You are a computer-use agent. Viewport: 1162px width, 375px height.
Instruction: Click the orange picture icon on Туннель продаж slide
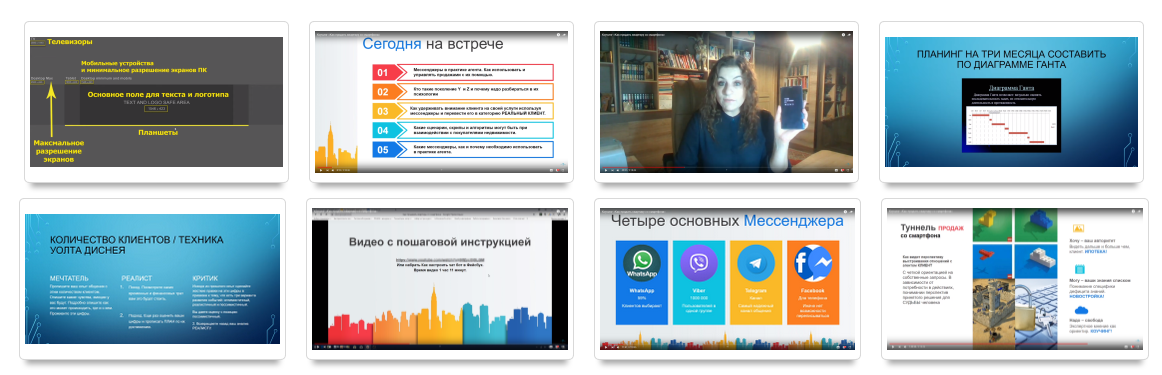[1079, 229]
